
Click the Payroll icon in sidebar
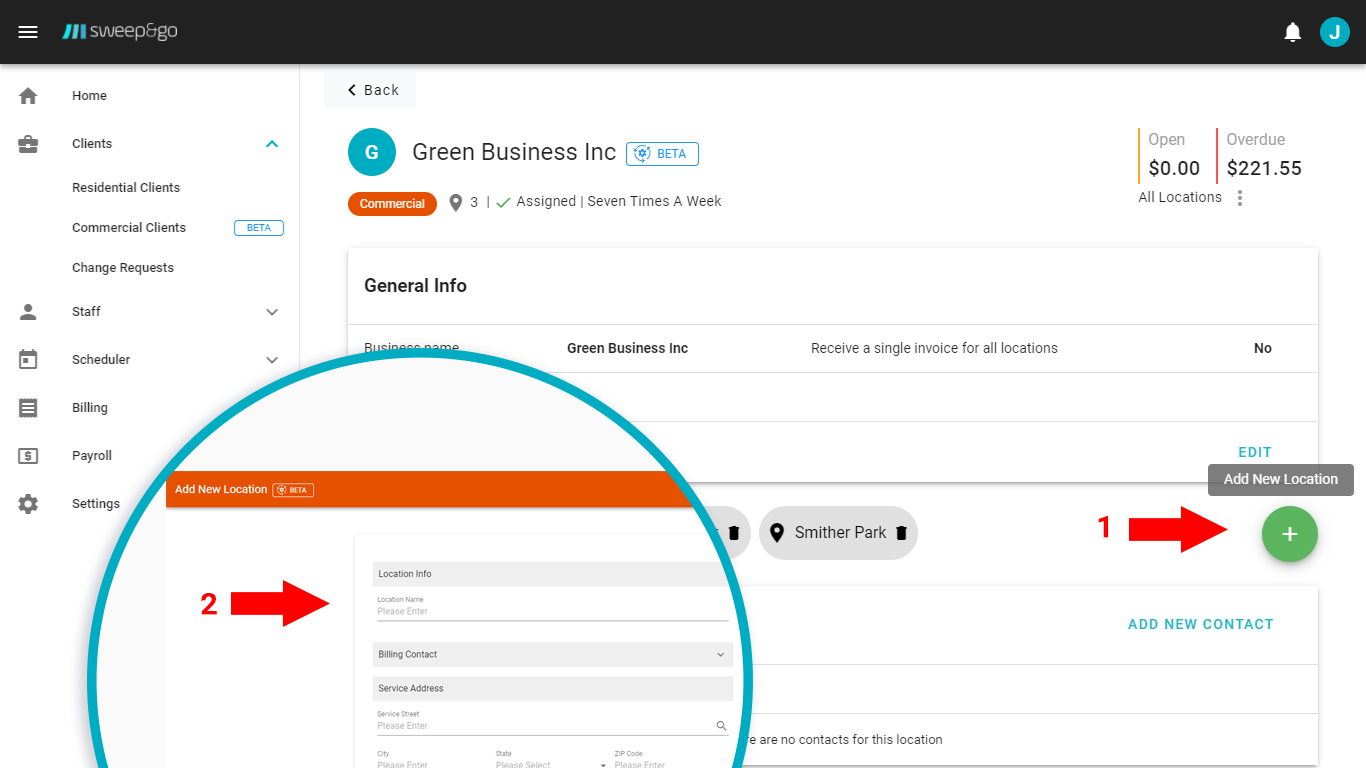(x=28, y=456)
